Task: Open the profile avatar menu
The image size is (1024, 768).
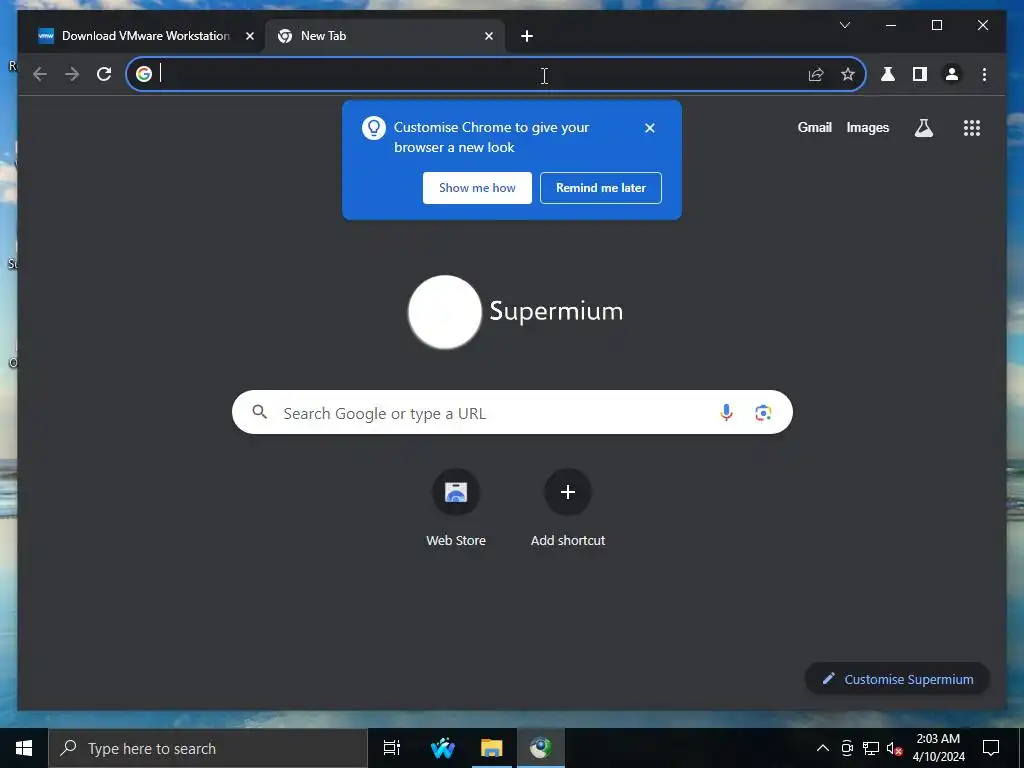Action: [952, 74]
